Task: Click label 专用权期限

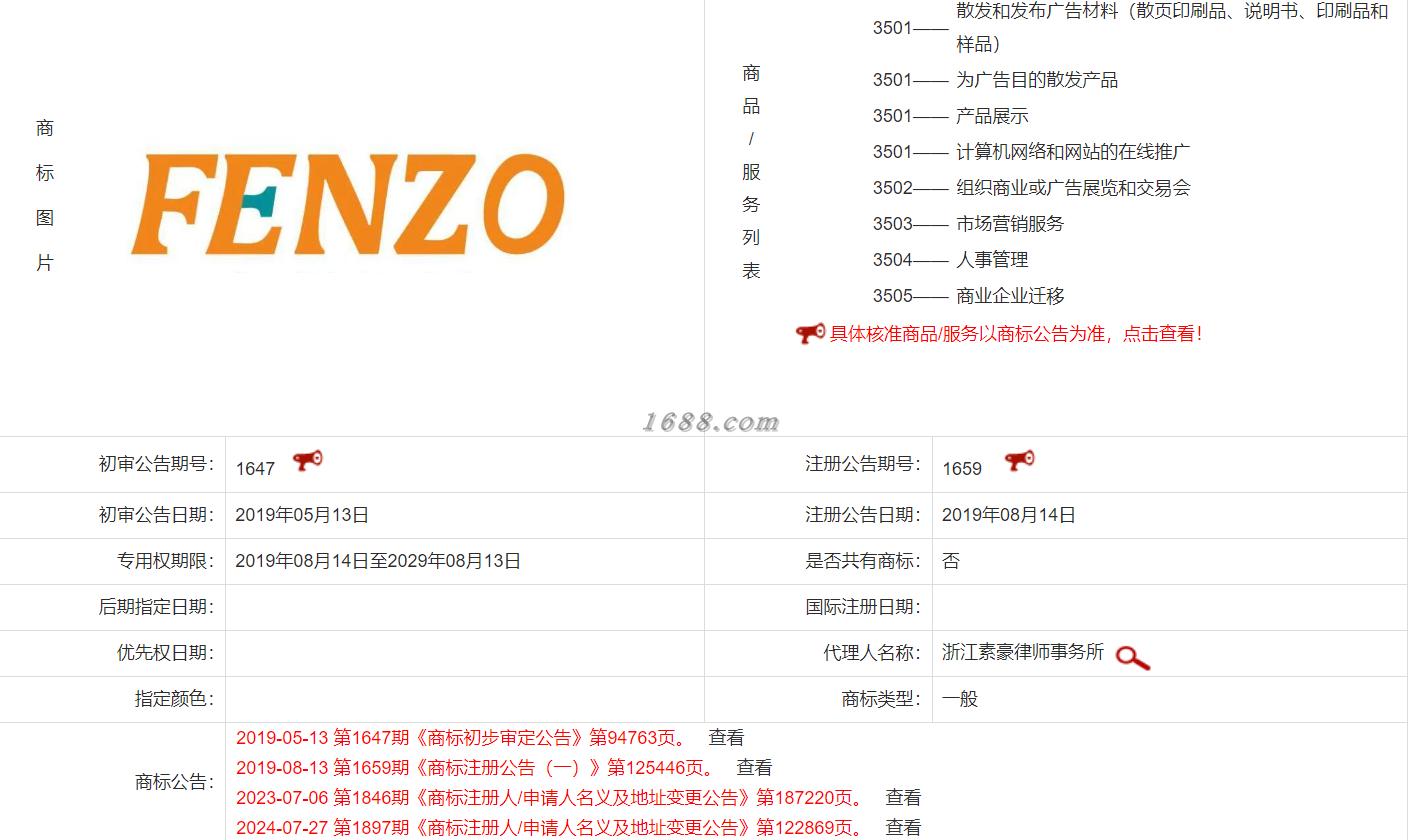Action: coord(165,561)
